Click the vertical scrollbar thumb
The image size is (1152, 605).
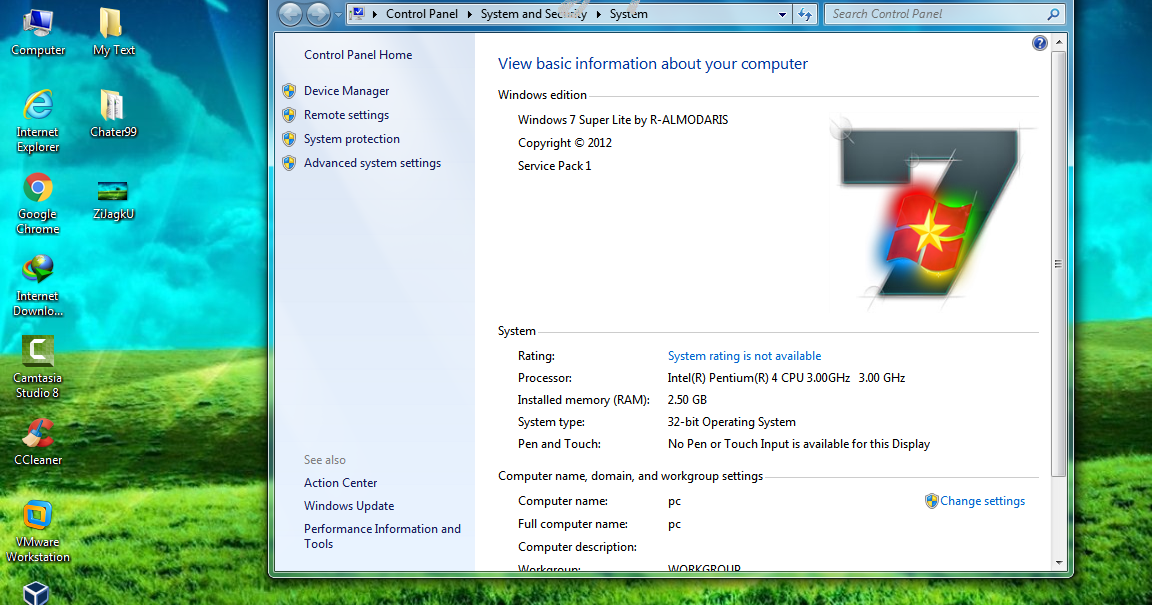pos(1059,263)
